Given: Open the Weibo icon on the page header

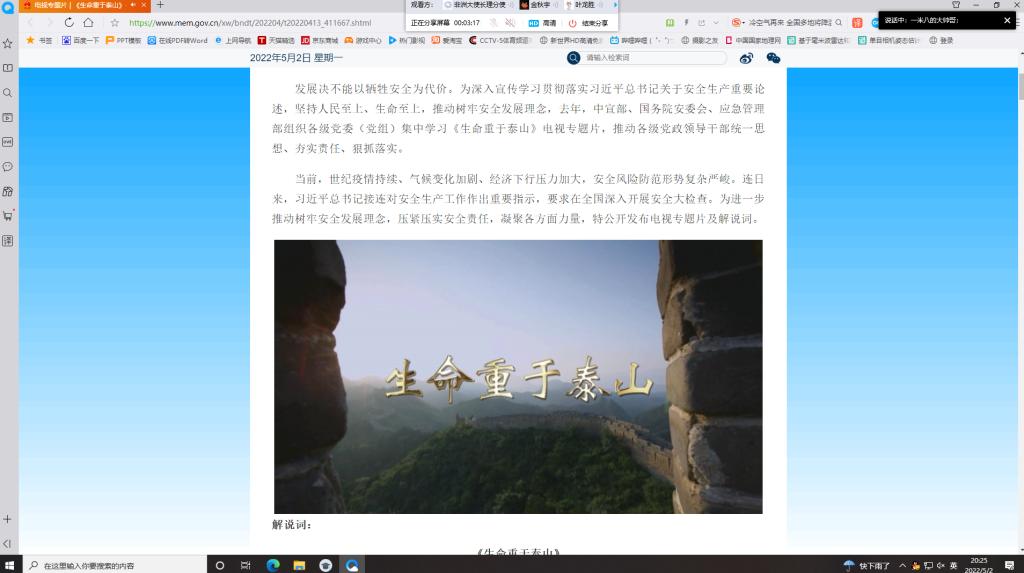Looking at the screenshot, I should click(x=746, y=58).
